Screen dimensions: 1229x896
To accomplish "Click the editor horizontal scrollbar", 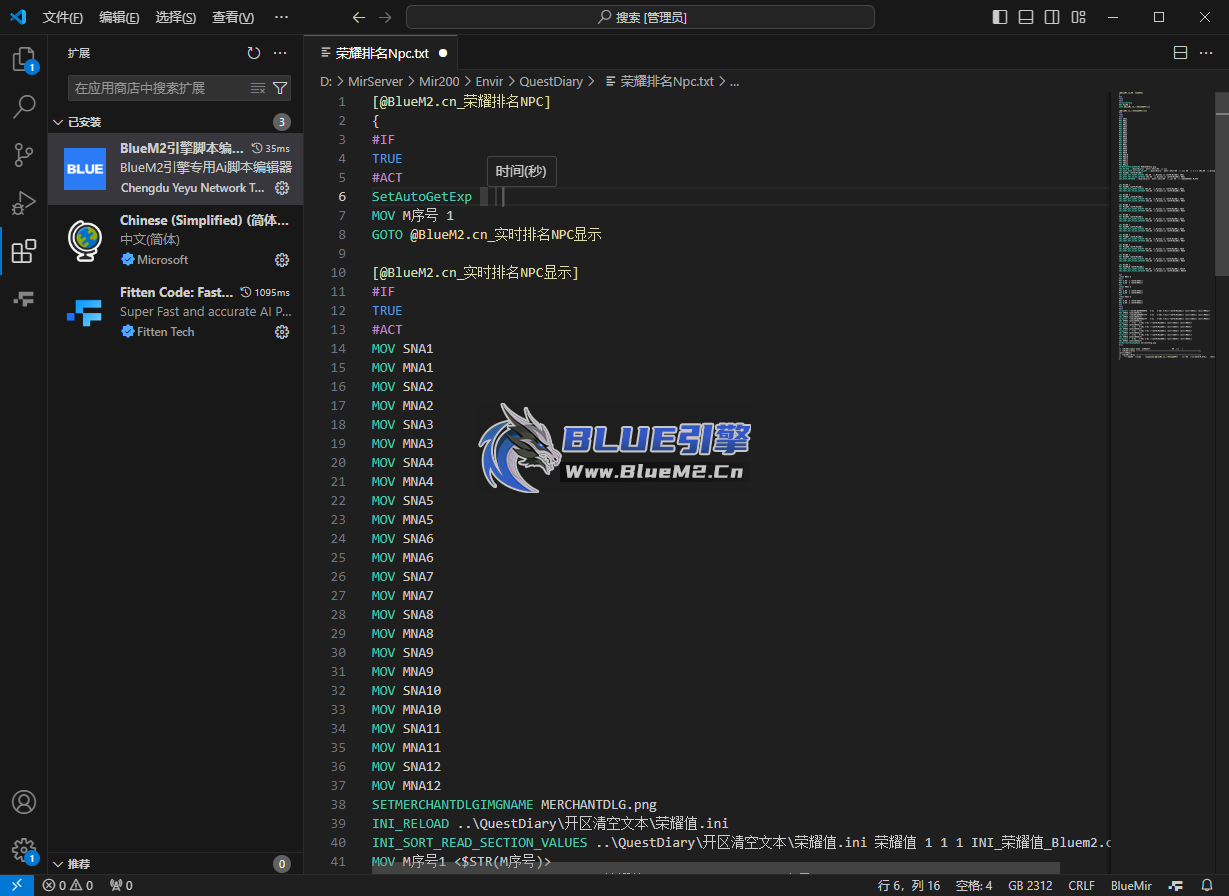I will click(x=715, y=868).
